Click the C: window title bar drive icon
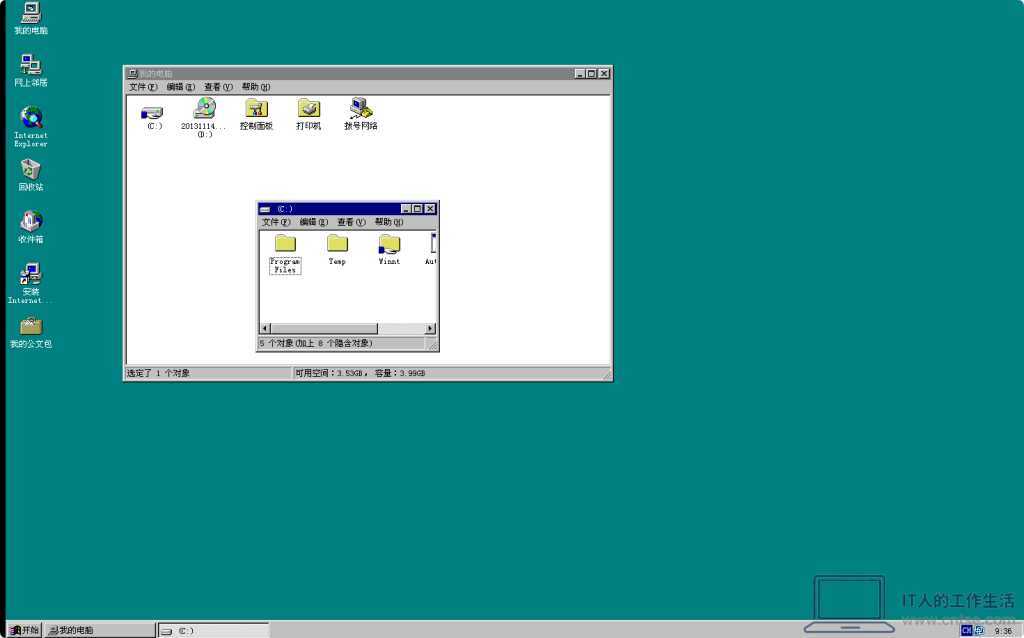This screenshot has width=1024, height=638. 265,209
